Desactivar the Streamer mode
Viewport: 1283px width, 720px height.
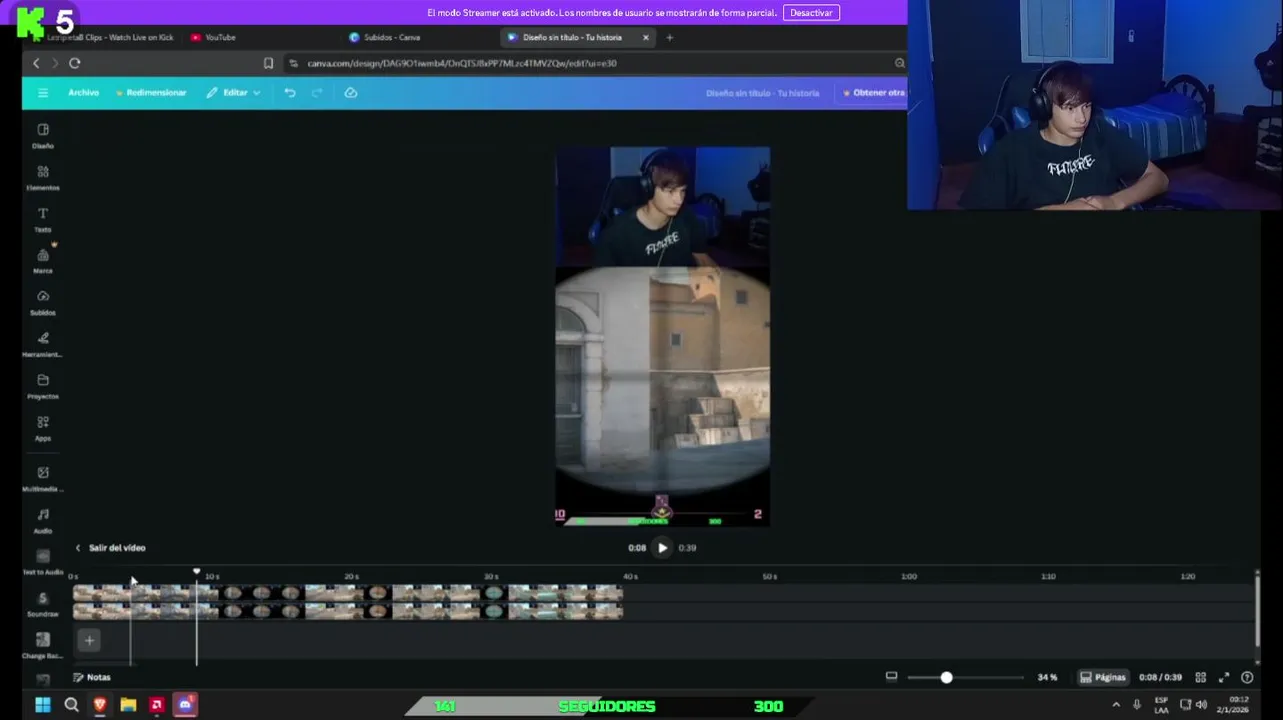[811, 13]
